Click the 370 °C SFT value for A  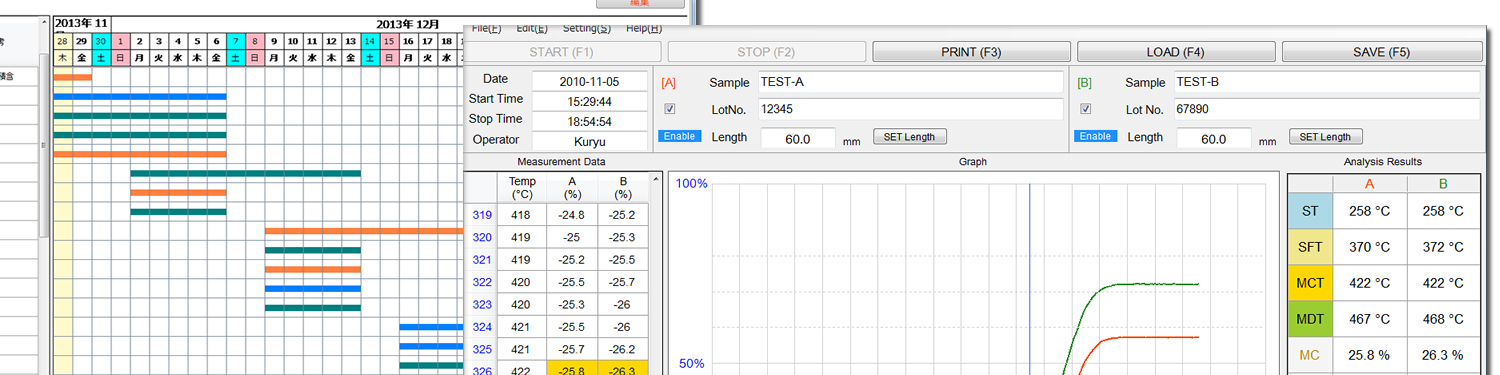pyautogui.click(x=1369, y=247)
